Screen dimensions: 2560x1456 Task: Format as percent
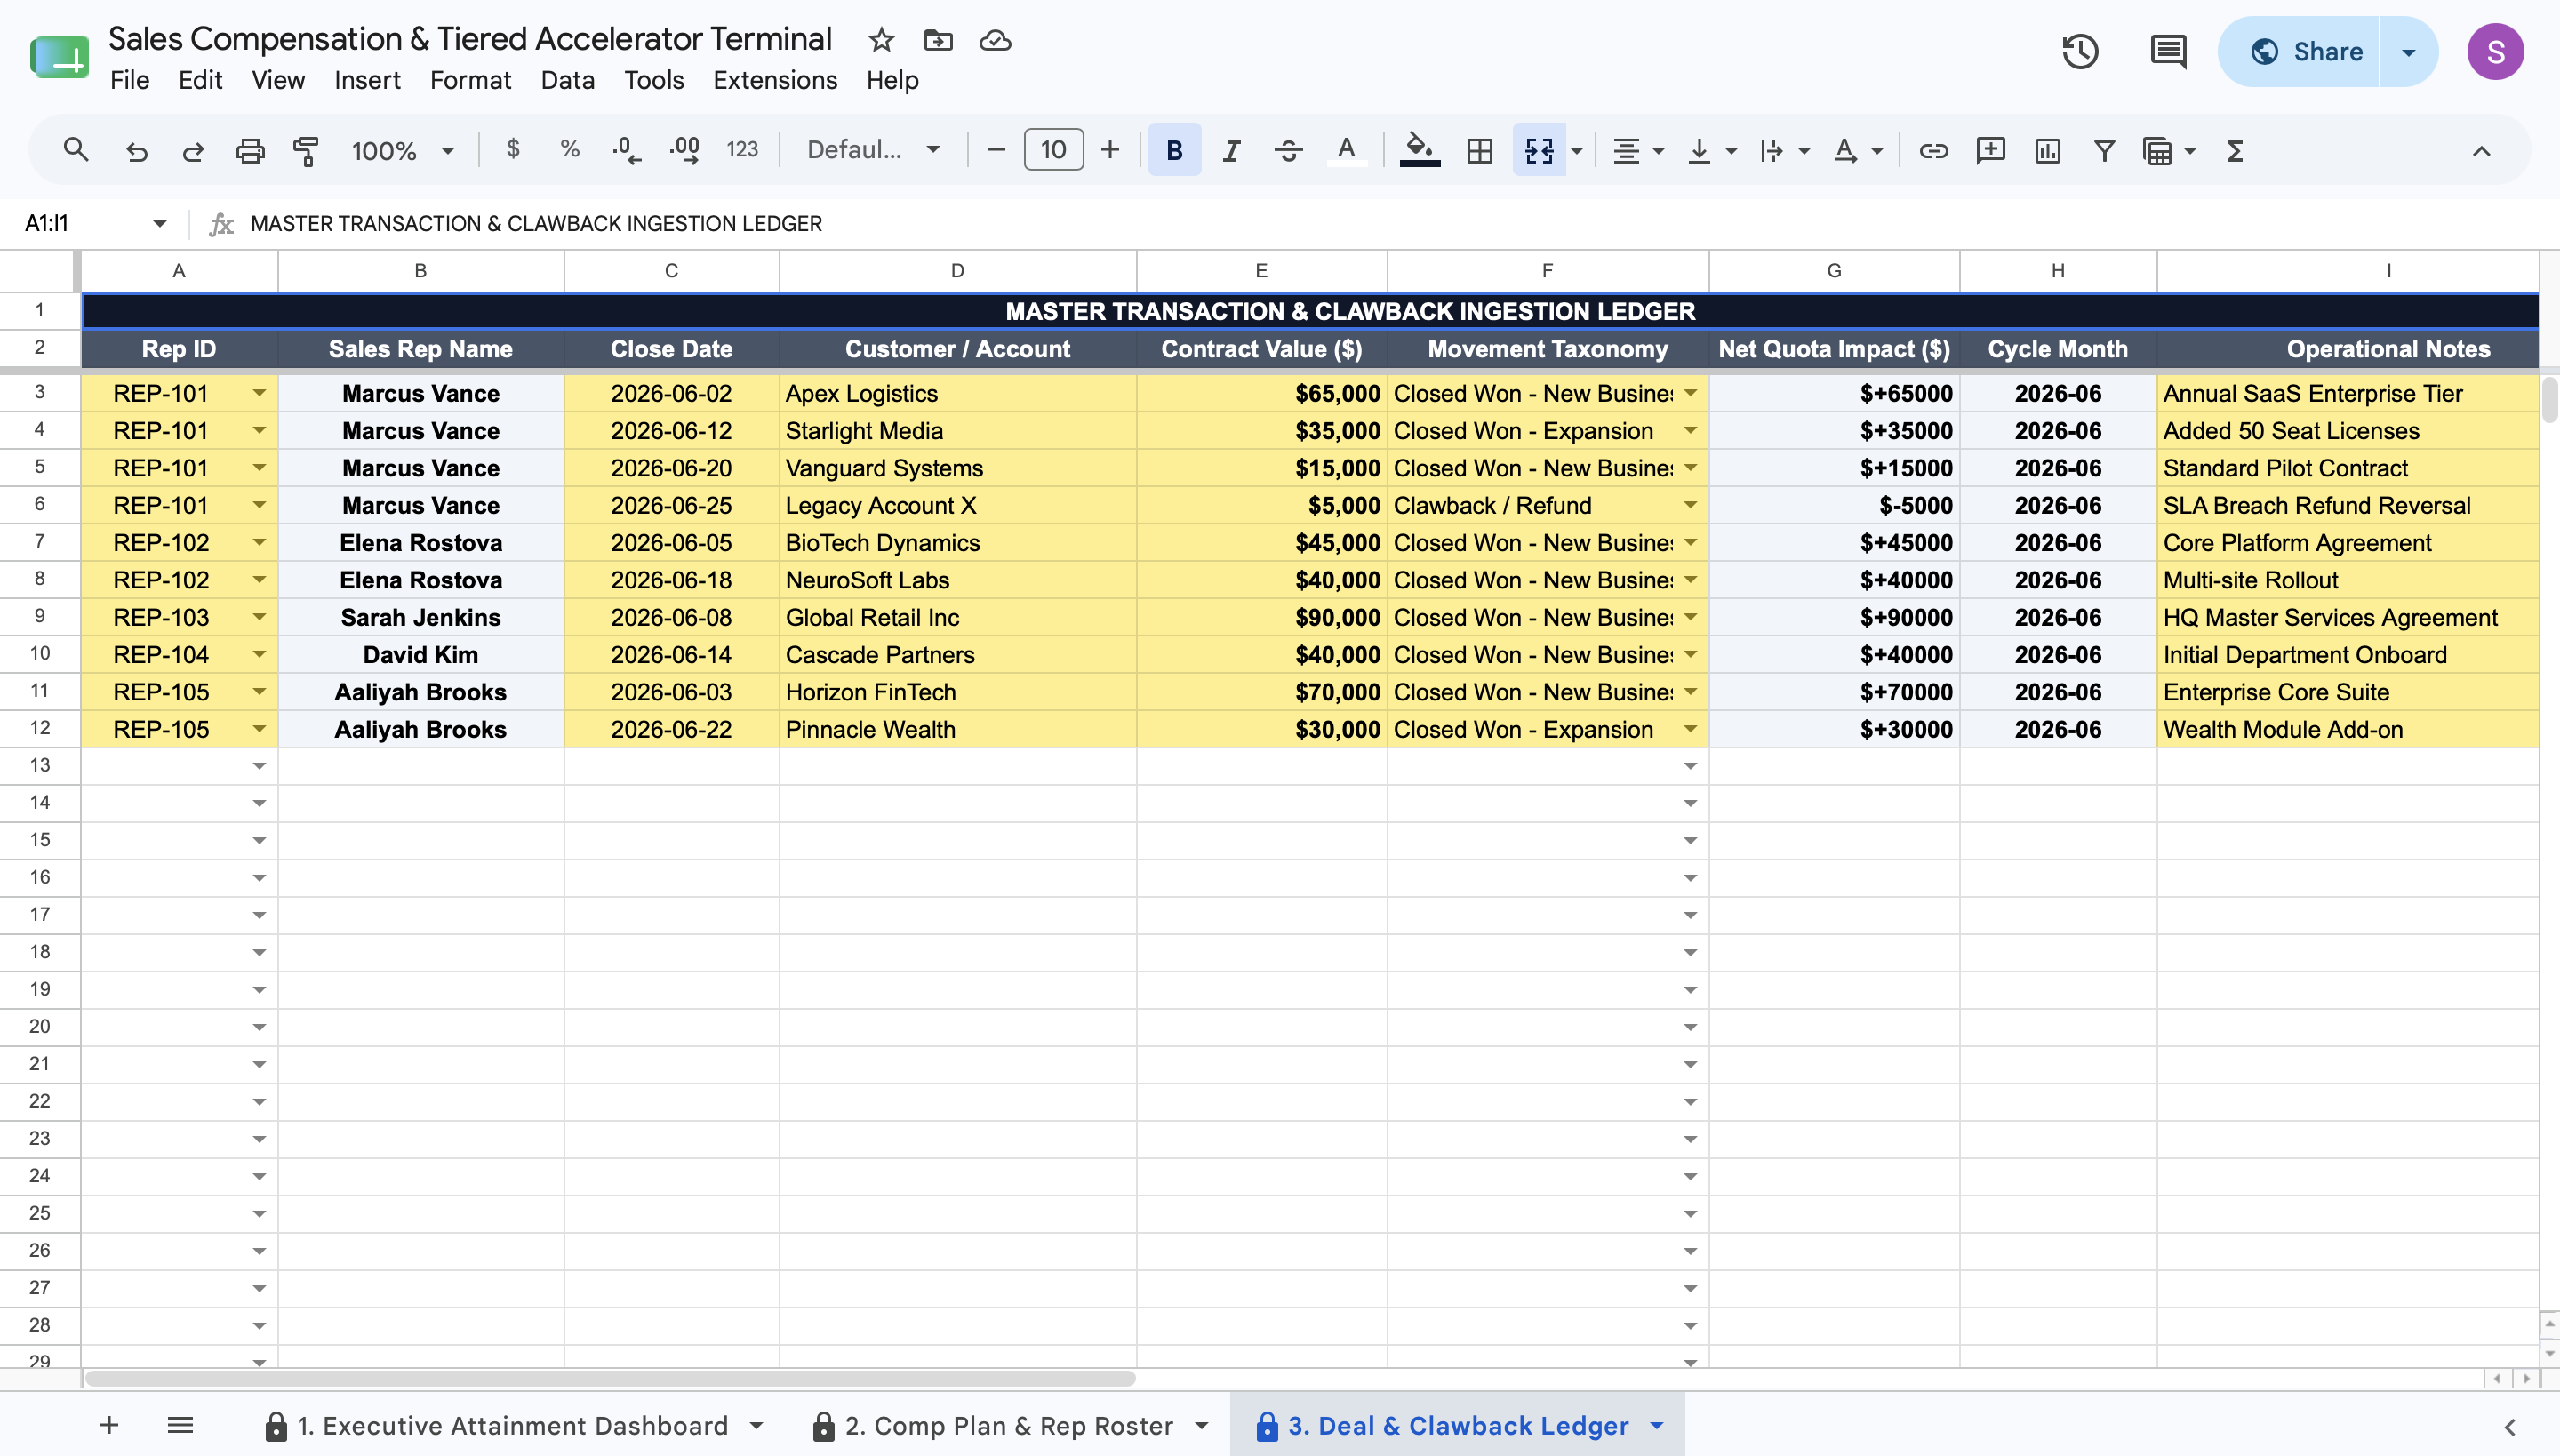[570, 150]
